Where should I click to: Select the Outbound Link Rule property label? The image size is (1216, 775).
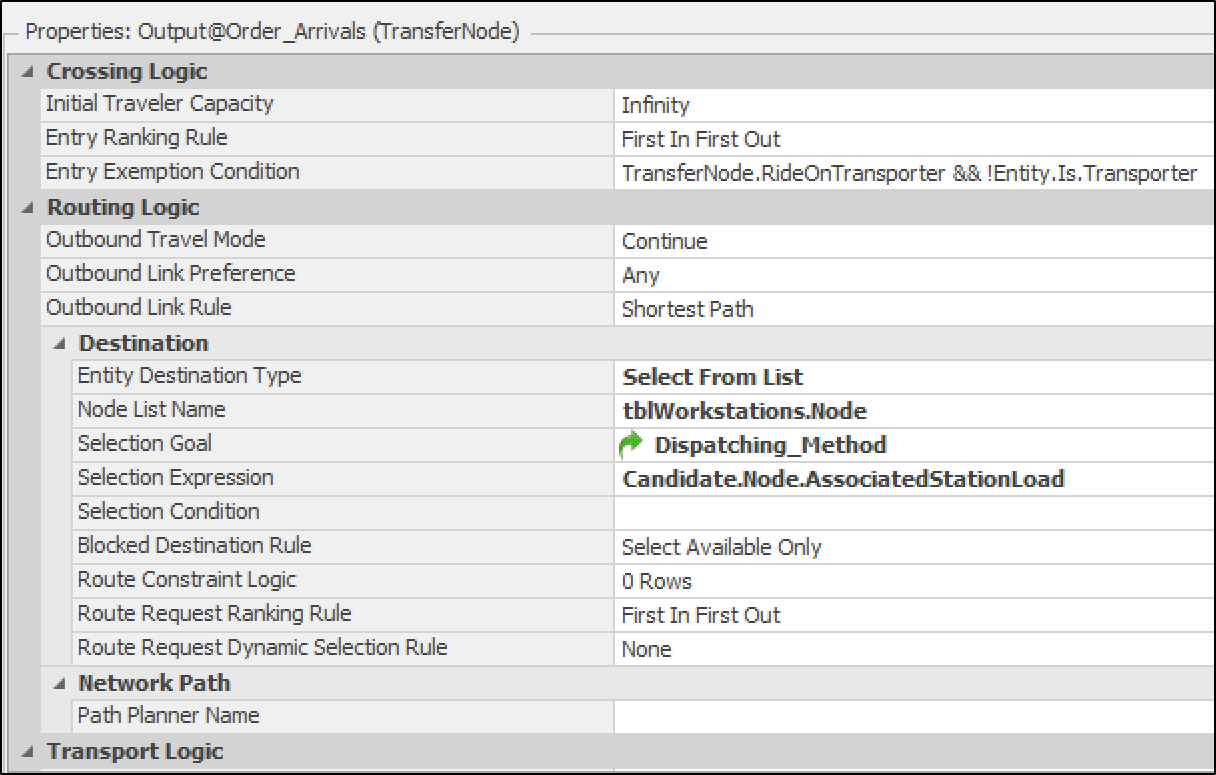click(x=138, y=308)
